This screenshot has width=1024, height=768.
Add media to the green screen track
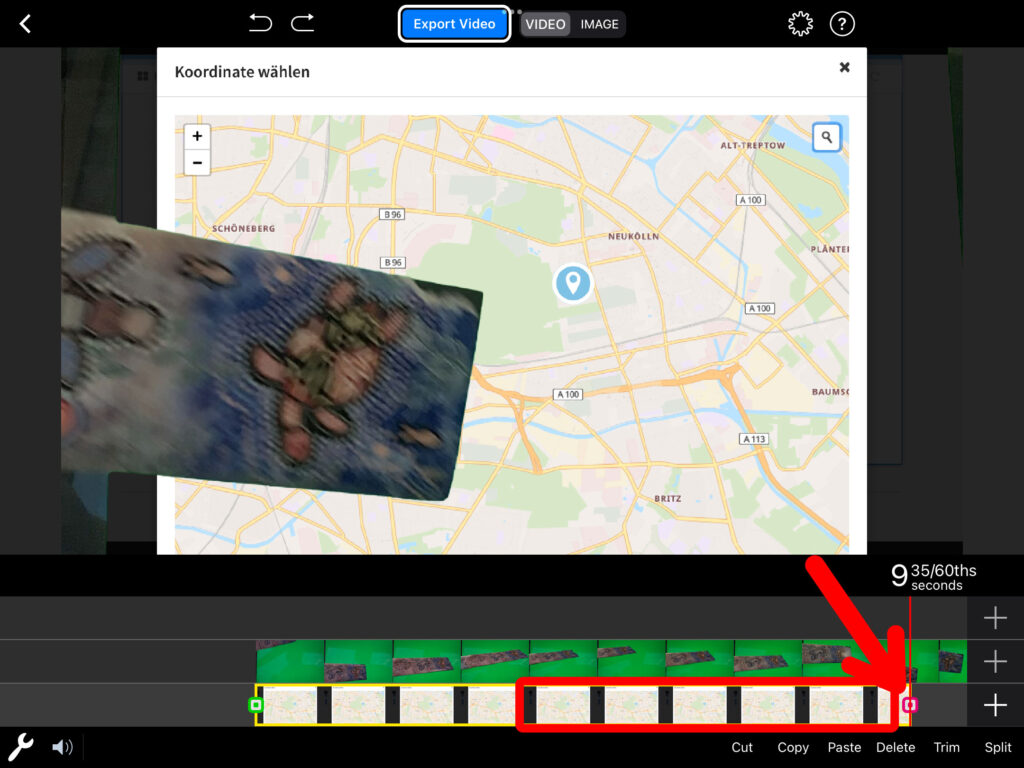coord(995,662)
